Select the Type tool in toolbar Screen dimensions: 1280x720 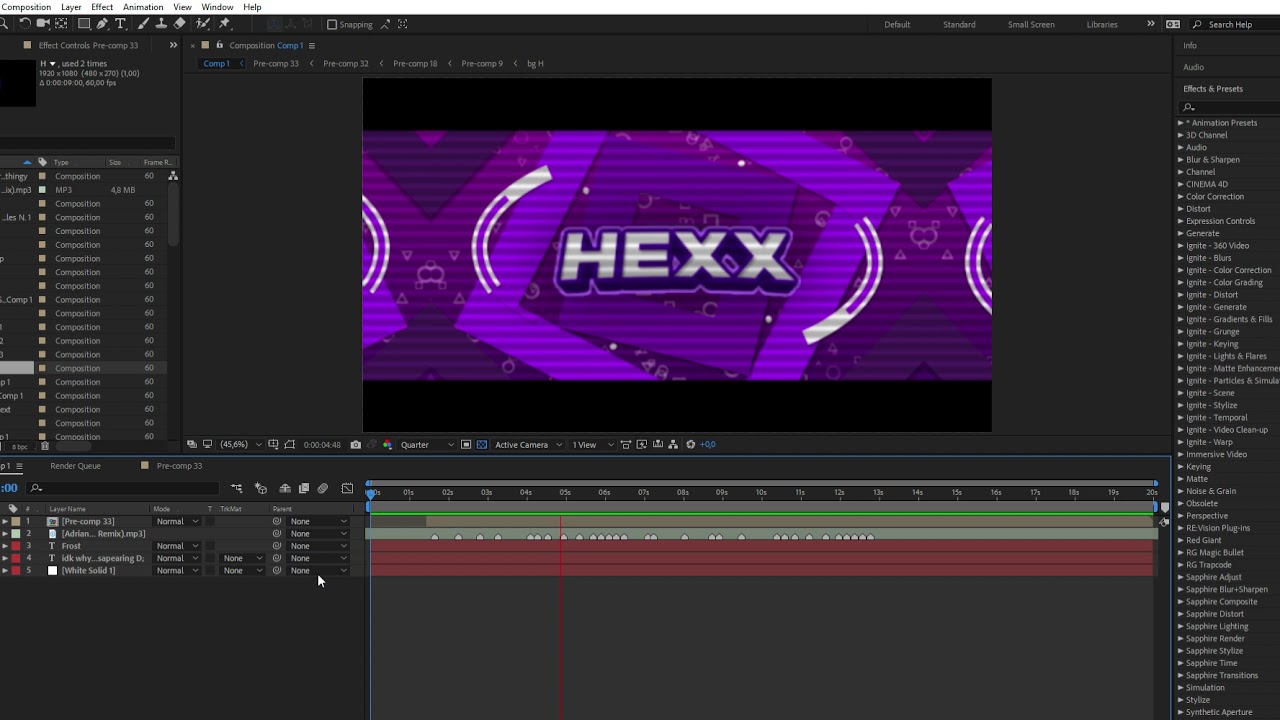(121, 24)
